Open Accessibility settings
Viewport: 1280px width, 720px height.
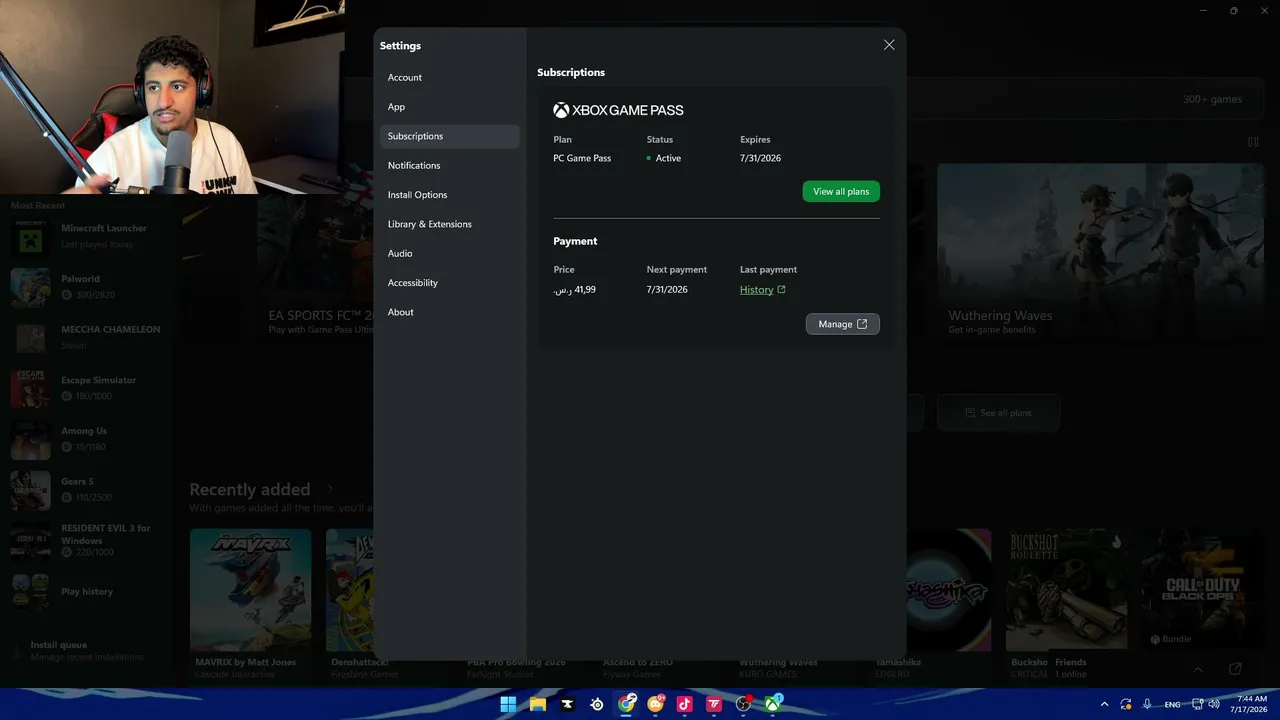449,283
